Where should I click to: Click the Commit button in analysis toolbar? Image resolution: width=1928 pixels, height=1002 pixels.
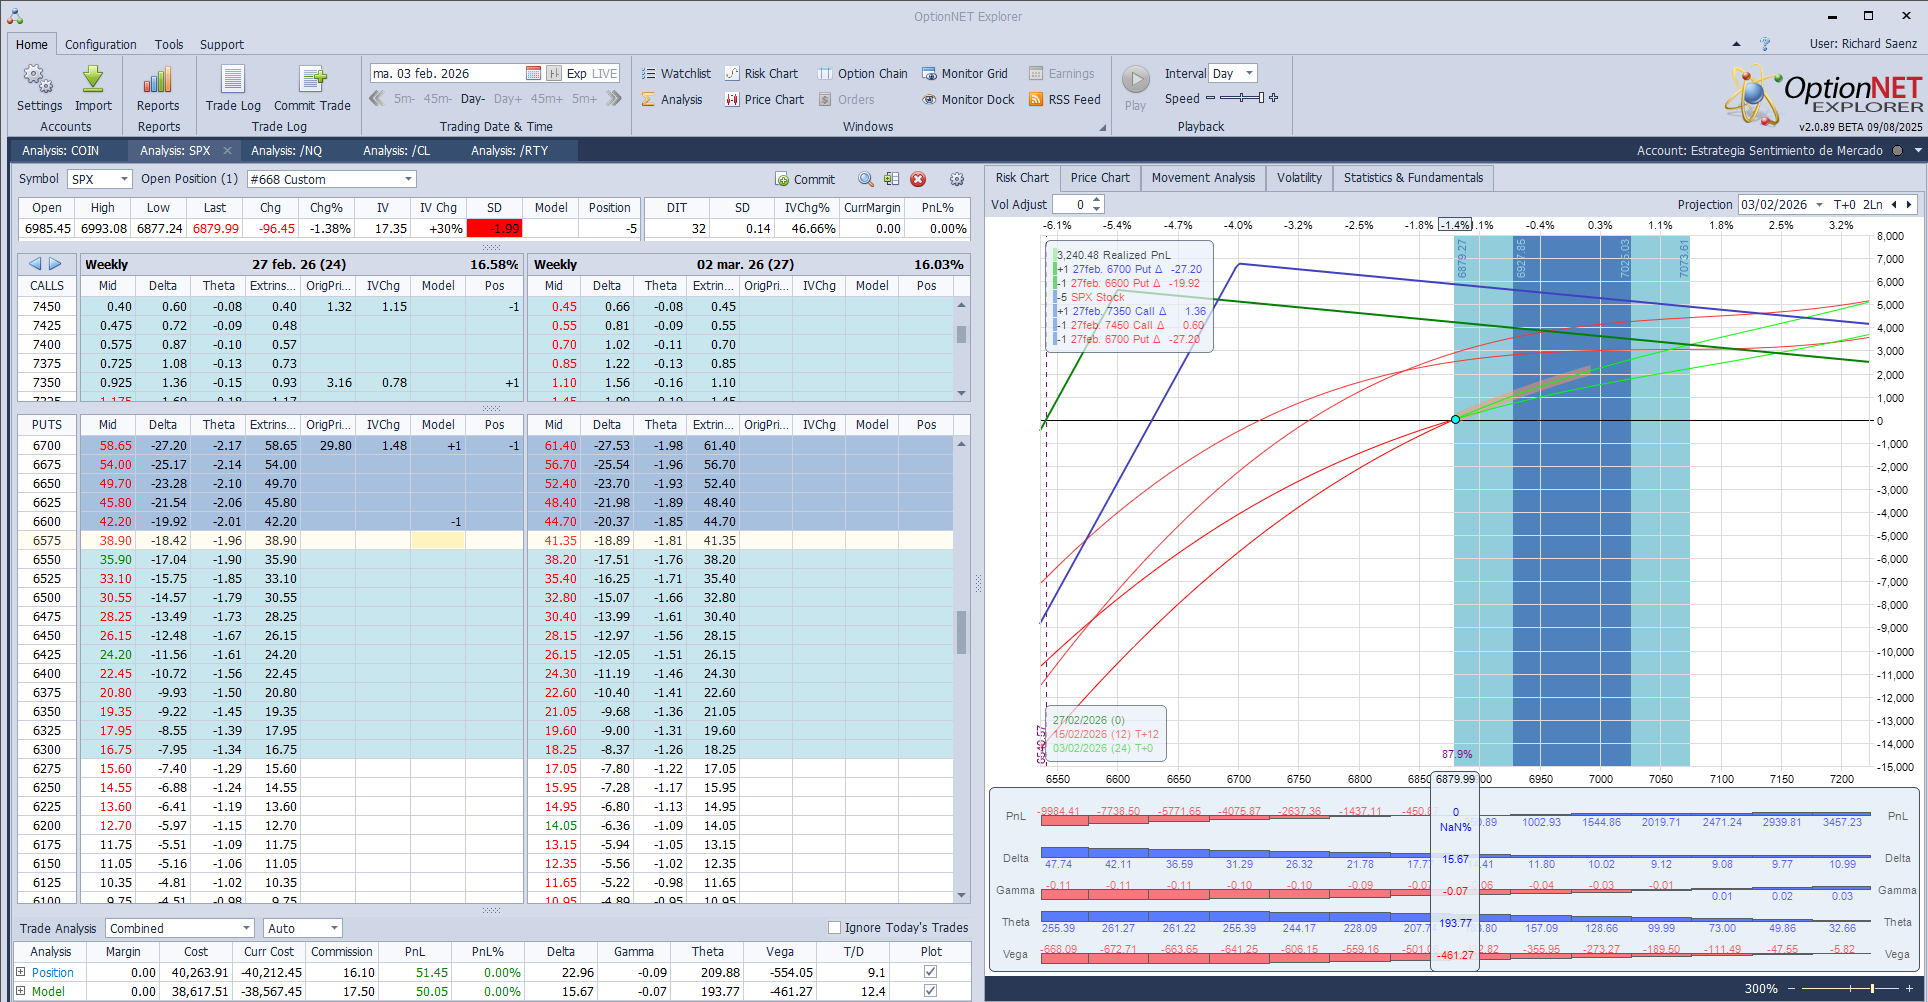805,179
